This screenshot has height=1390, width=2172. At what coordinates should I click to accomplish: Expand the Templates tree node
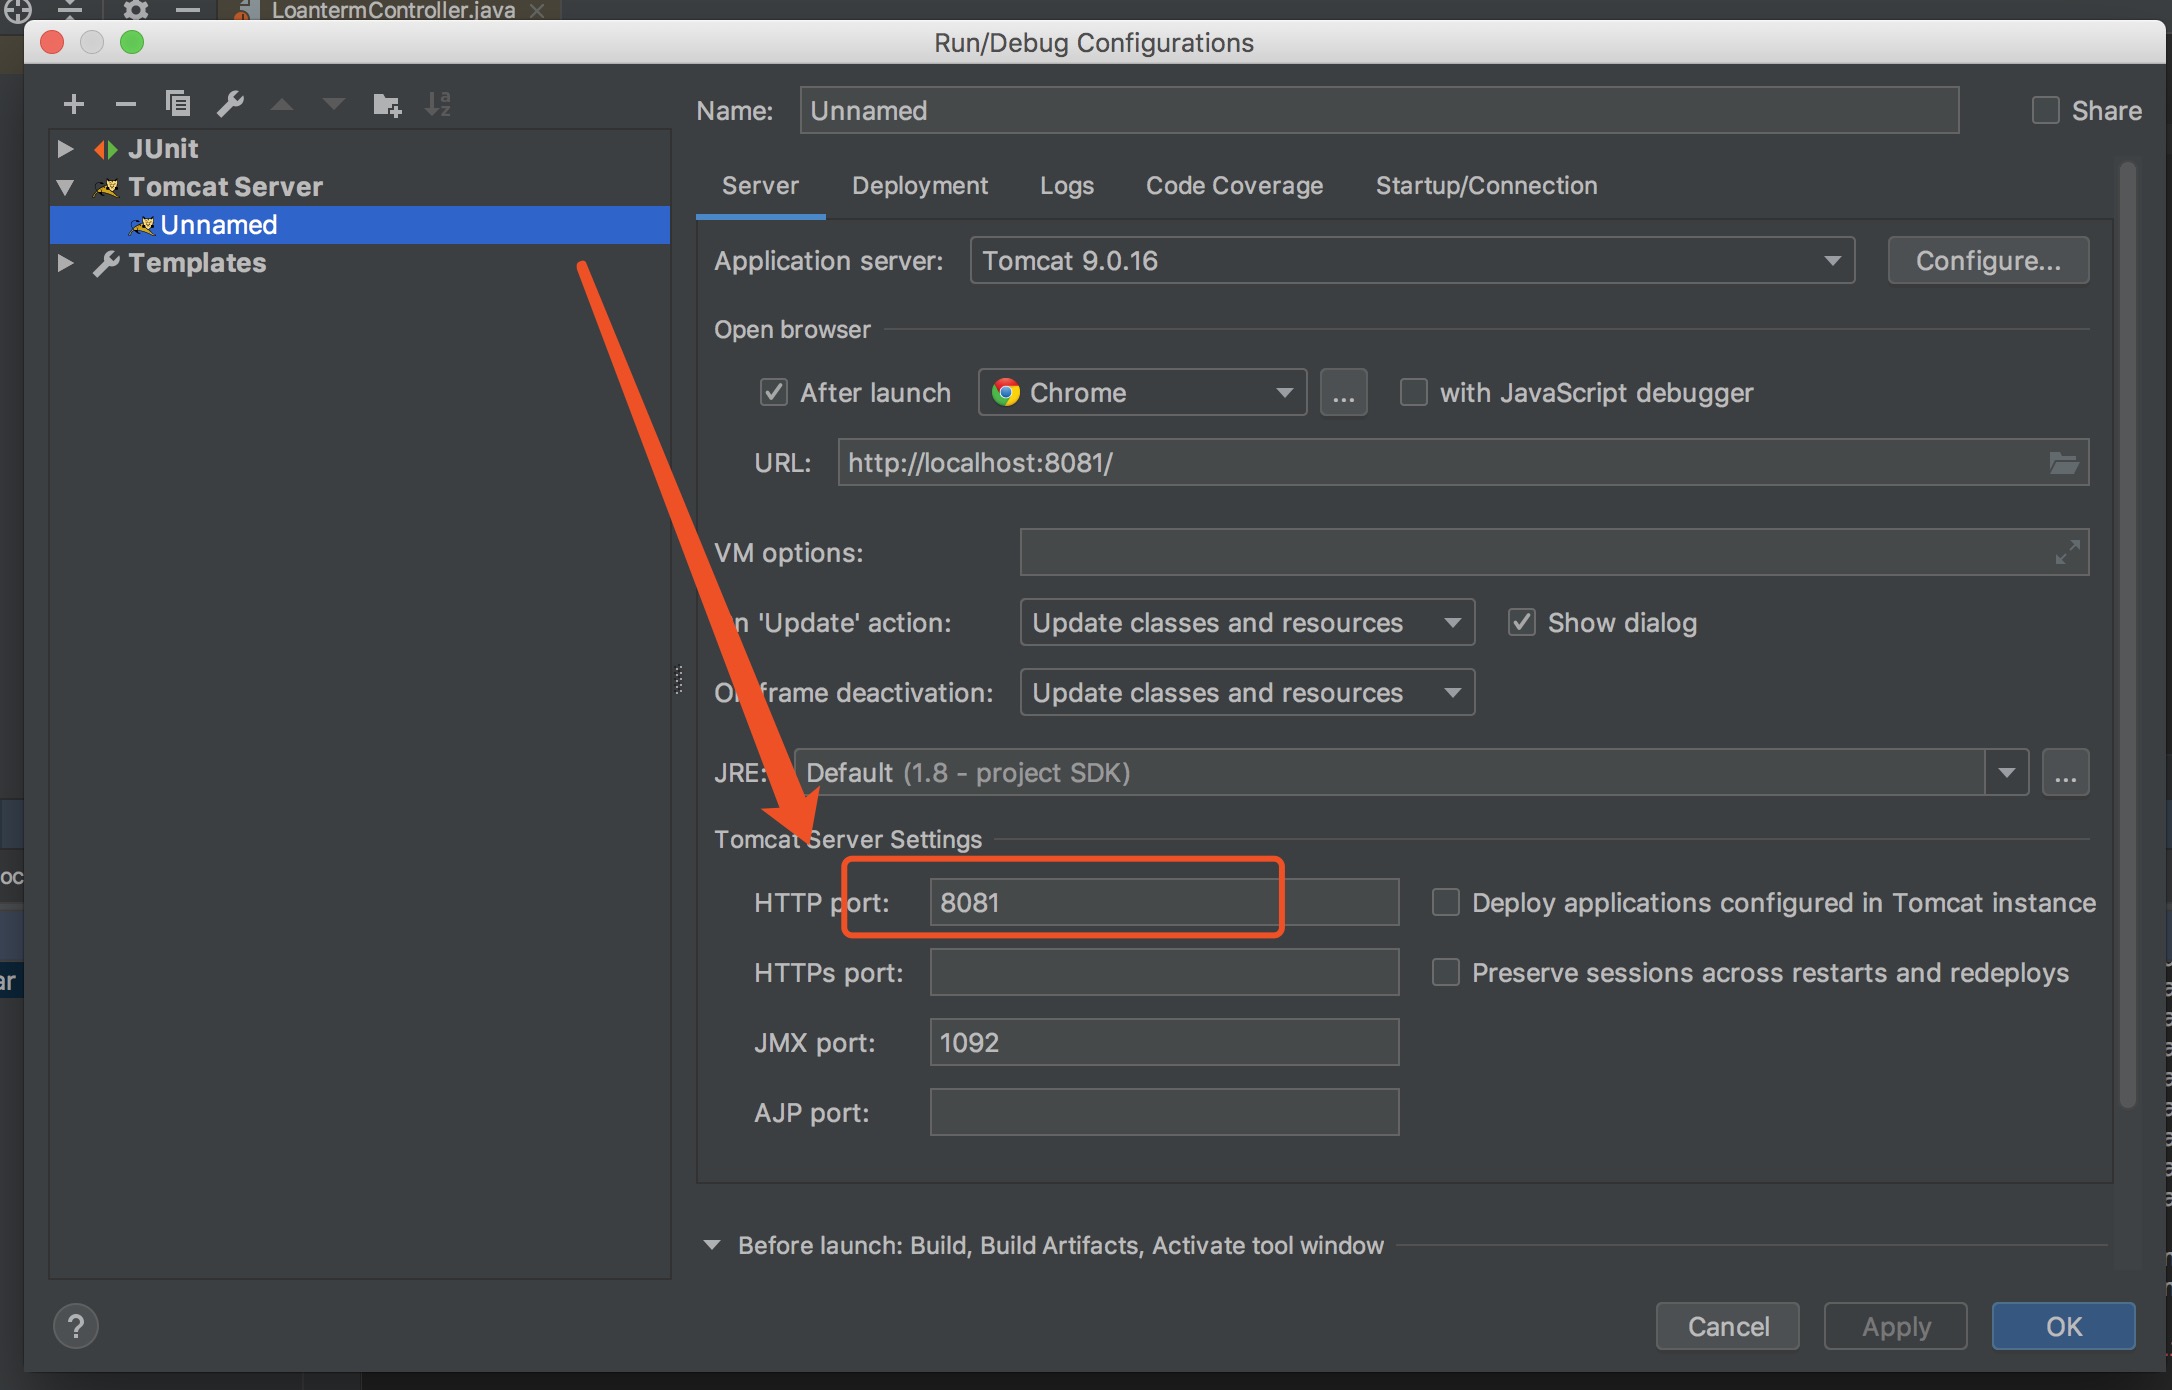66,263
